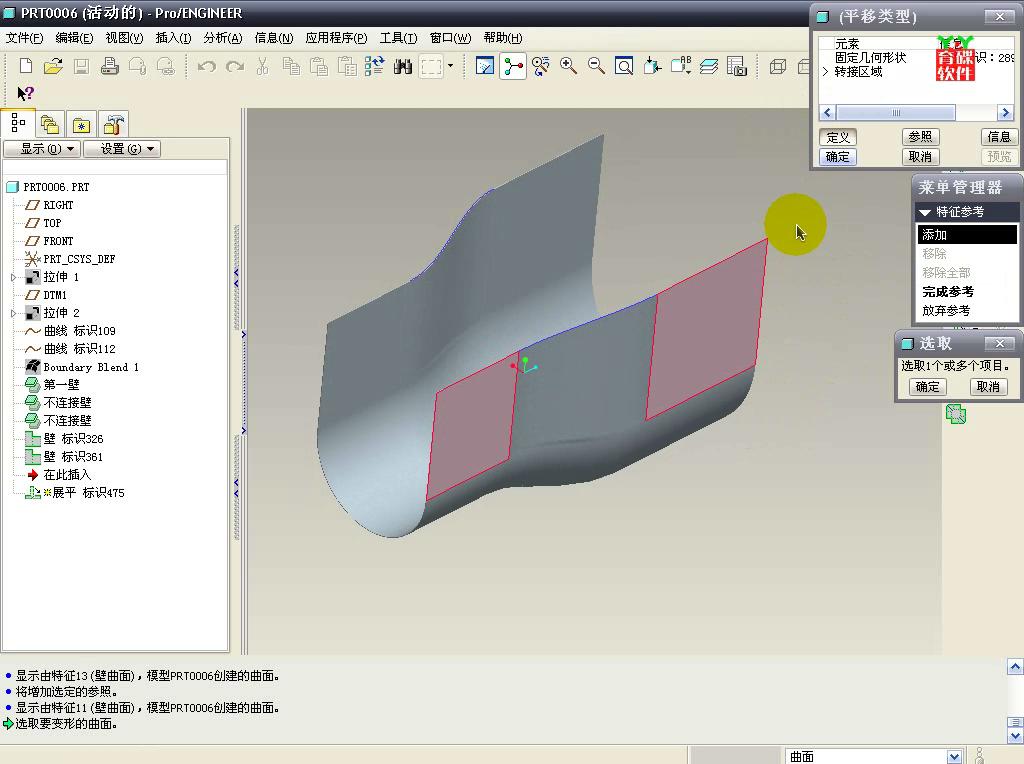Click the wireframe display icon
The width and height of the screenshot is (1024, 764).
tap(778, 66)
